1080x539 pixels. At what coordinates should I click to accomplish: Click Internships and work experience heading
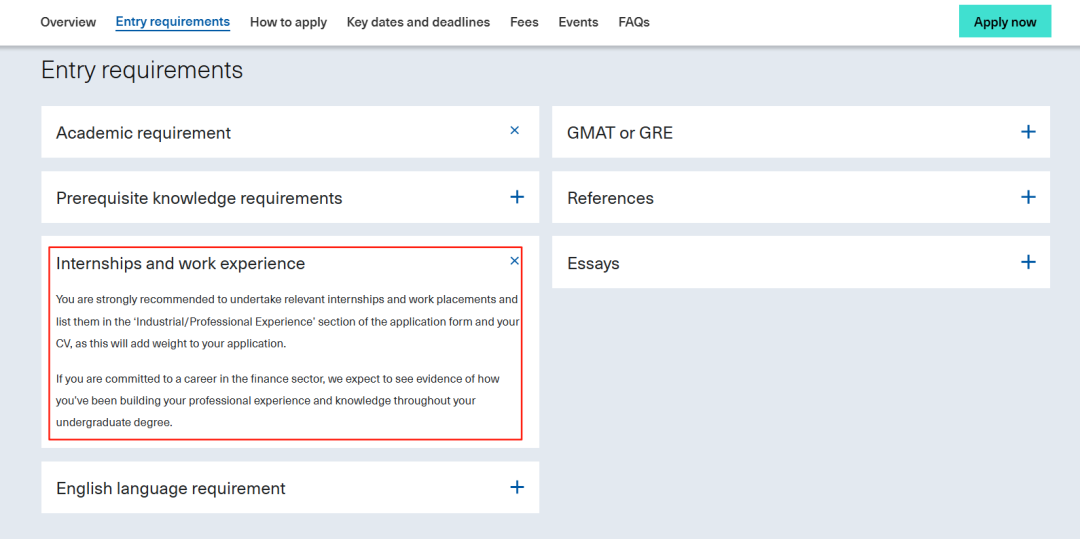[180, 264]
